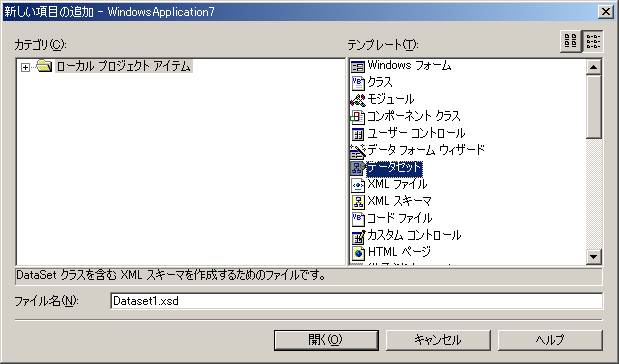Click the XML スキーマ template icon
This screenshot has width=619, height=364.
click(x=358, y=202)
